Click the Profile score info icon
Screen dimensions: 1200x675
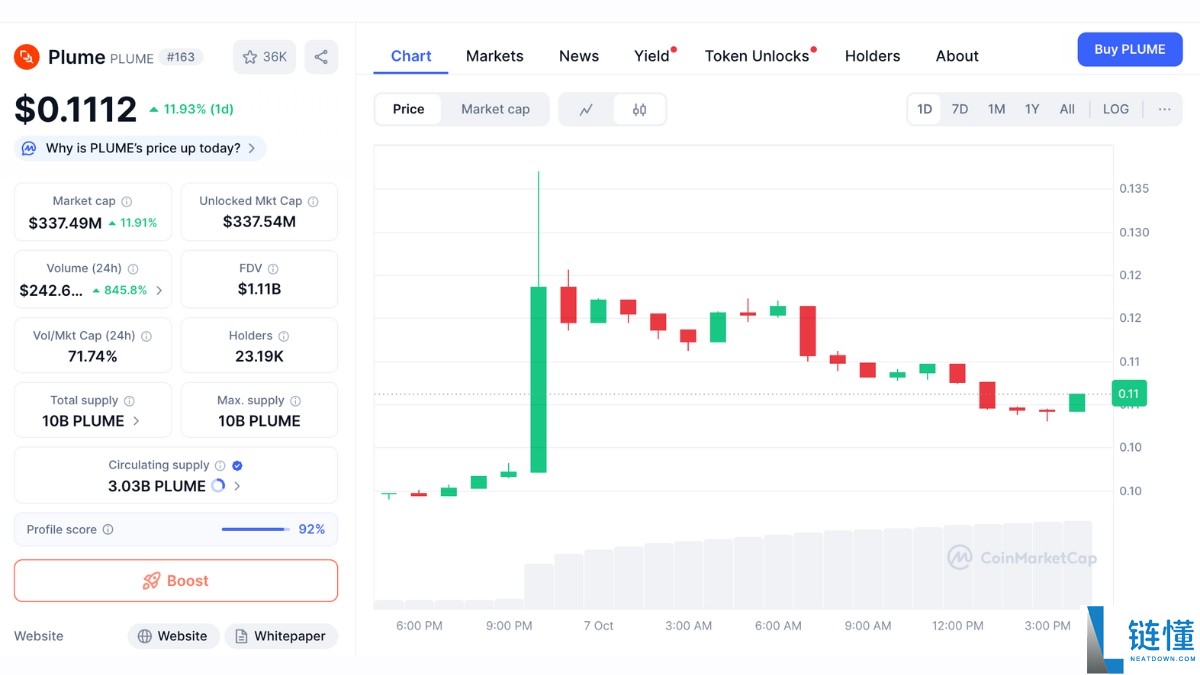point(108,530)
